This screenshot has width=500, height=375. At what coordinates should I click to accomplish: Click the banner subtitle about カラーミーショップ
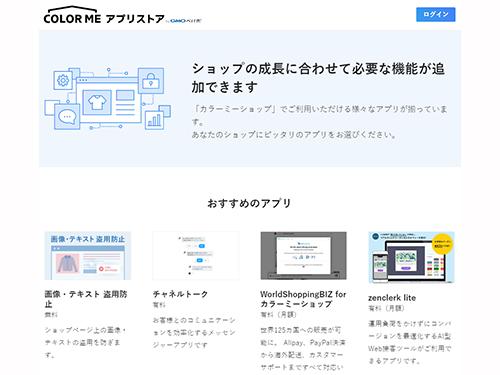[319, 122]
